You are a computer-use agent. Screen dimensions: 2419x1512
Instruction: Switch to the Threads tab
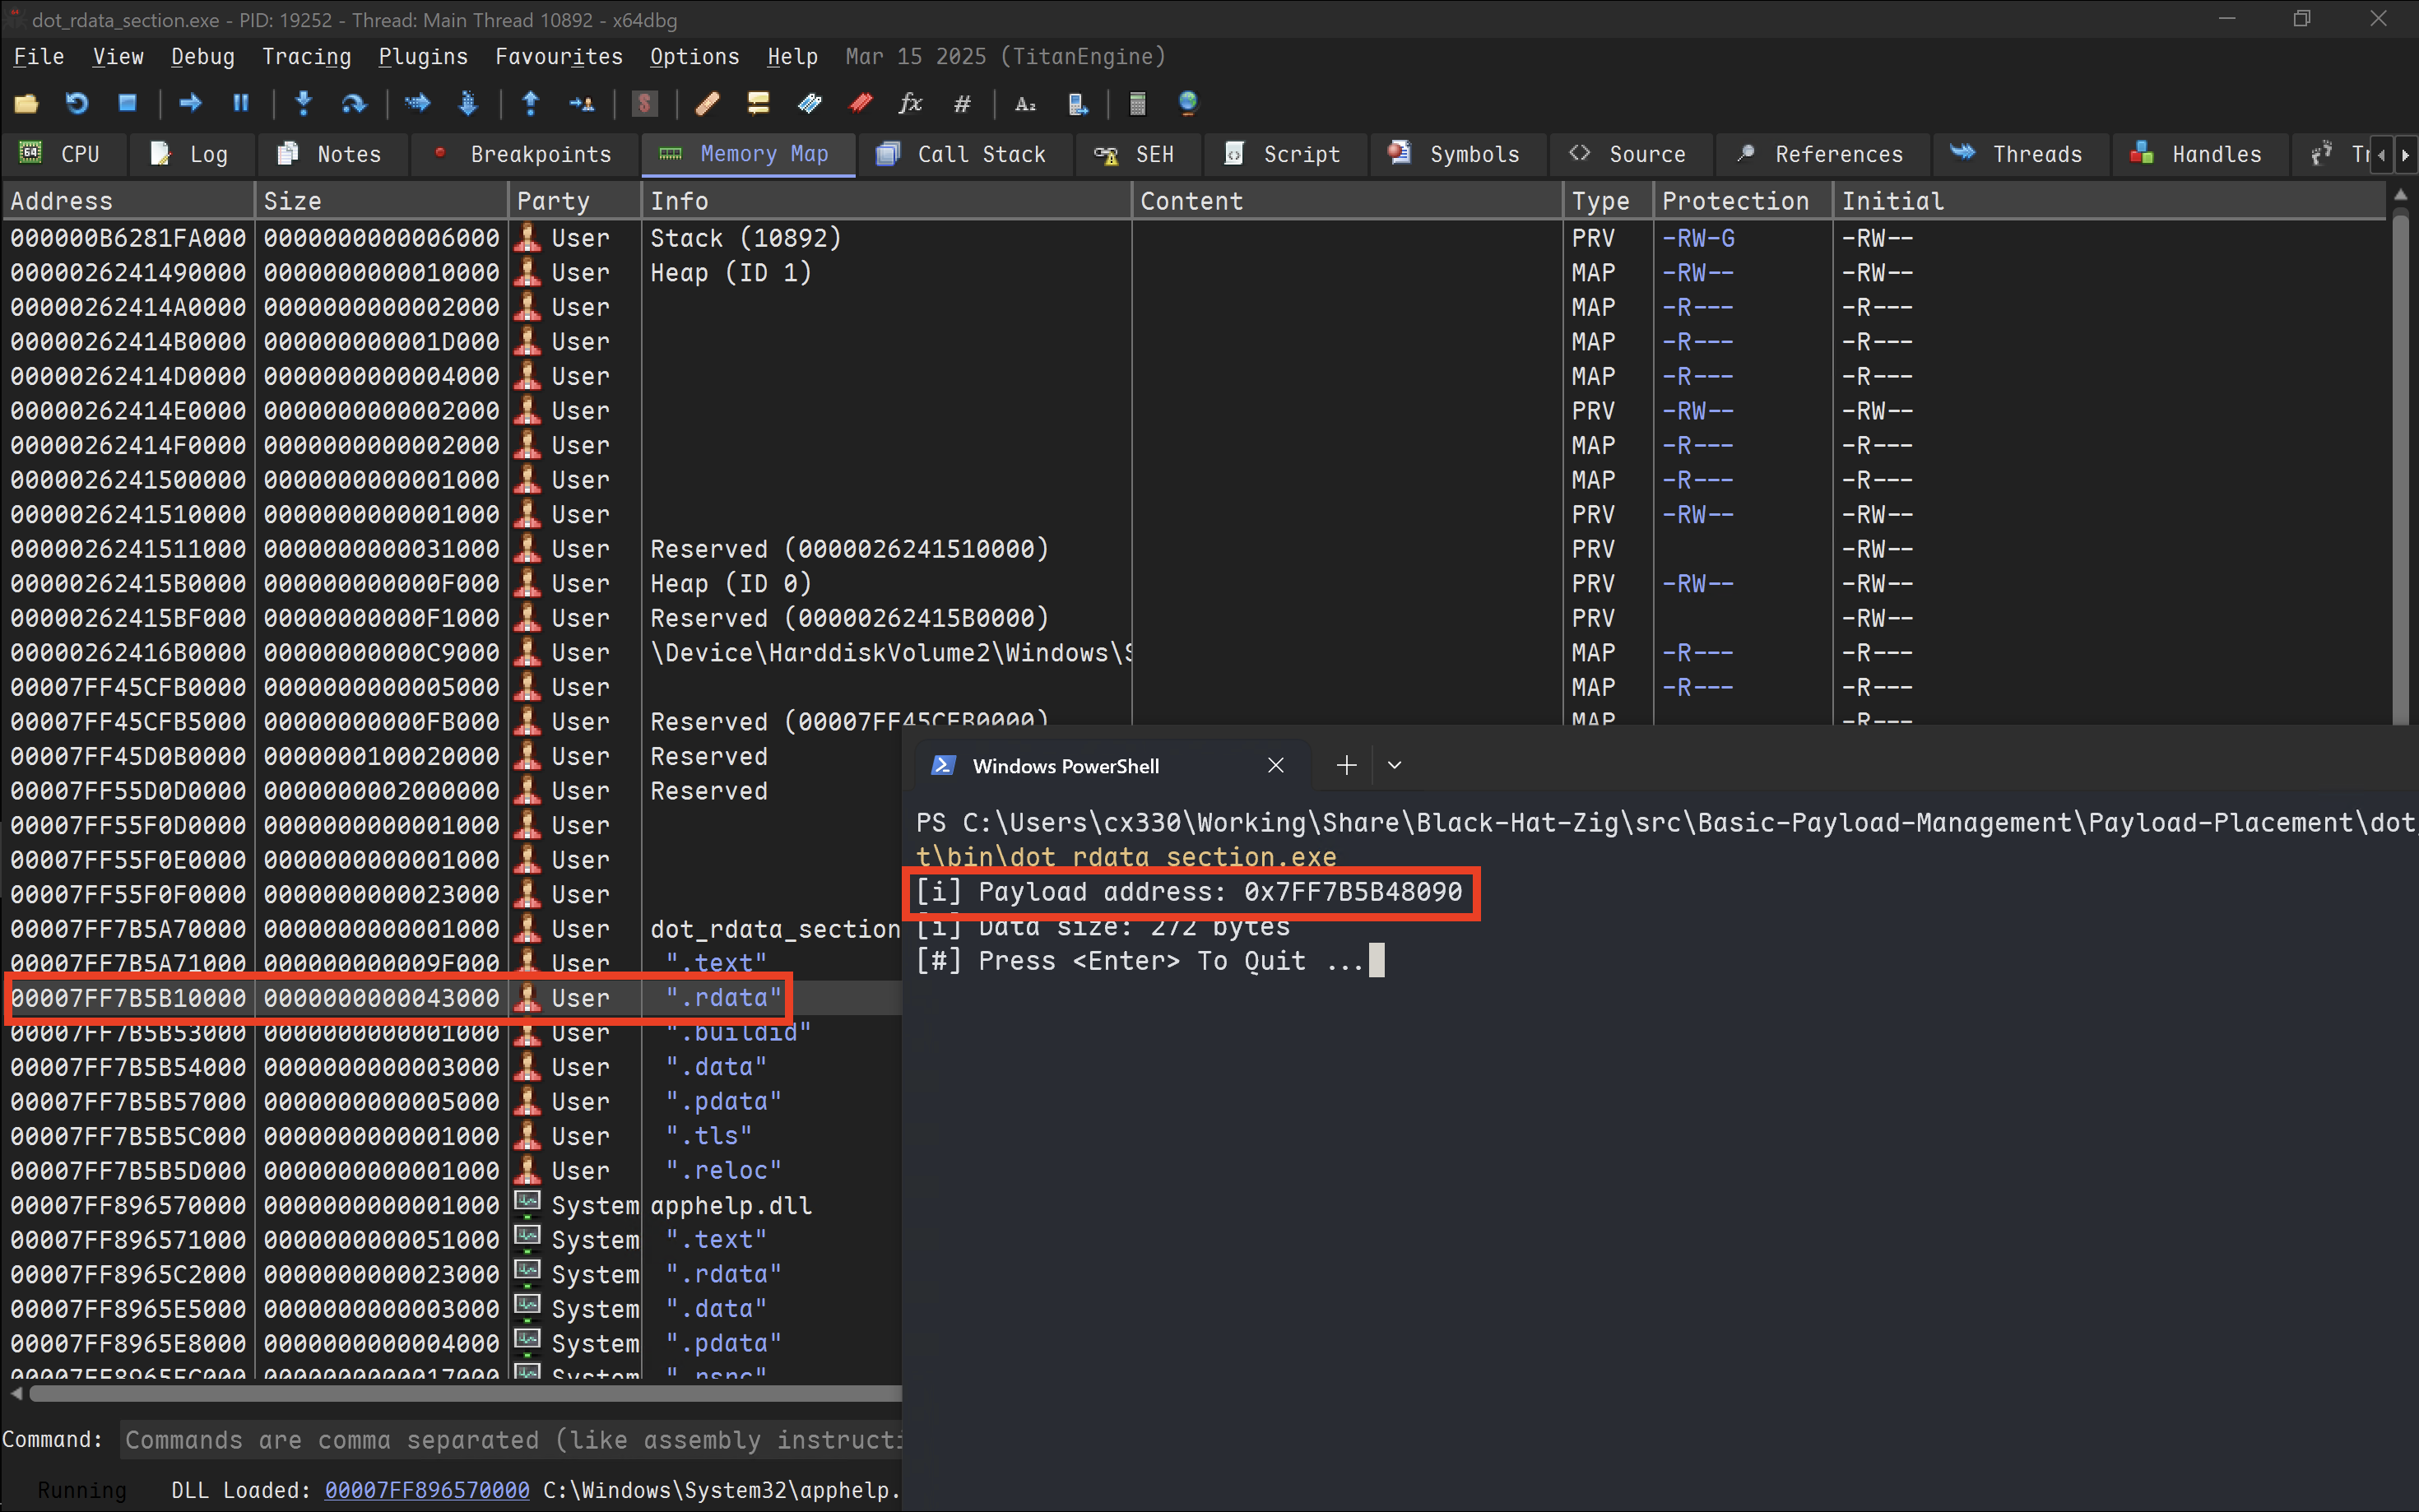(2020, 154)
